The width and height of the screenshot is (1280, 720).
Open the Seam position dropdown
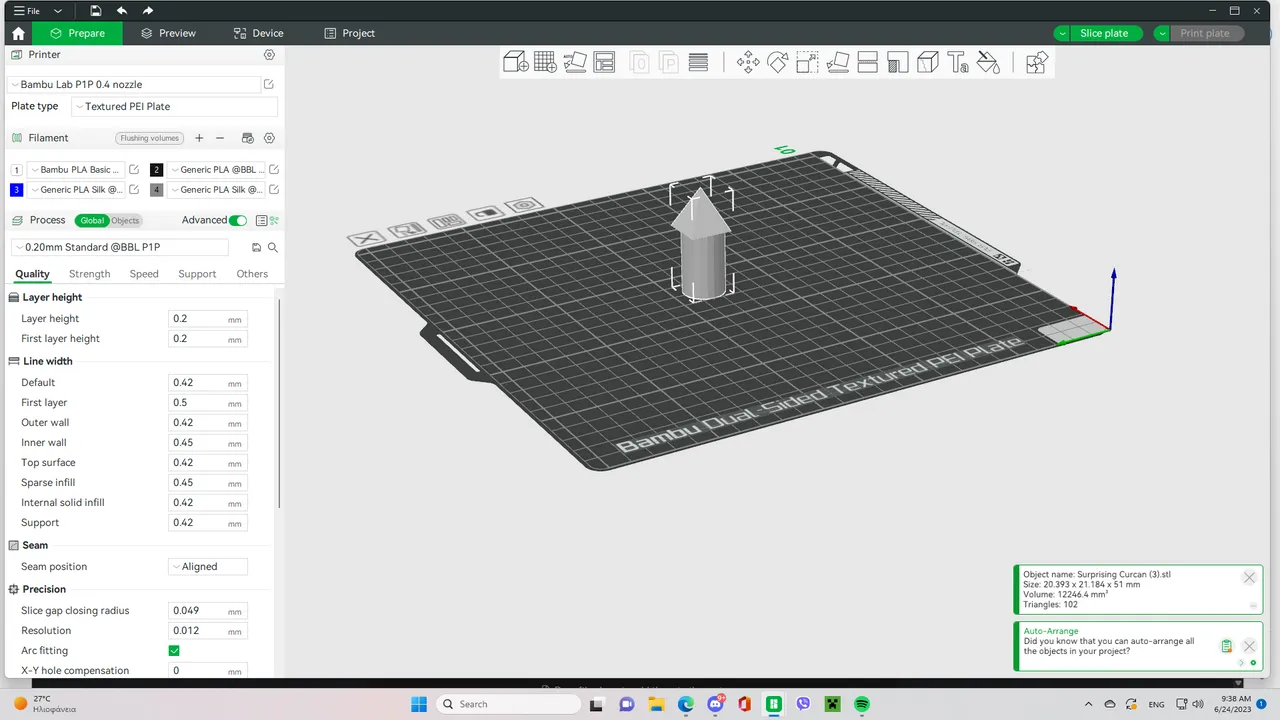(x=208, y=567)
